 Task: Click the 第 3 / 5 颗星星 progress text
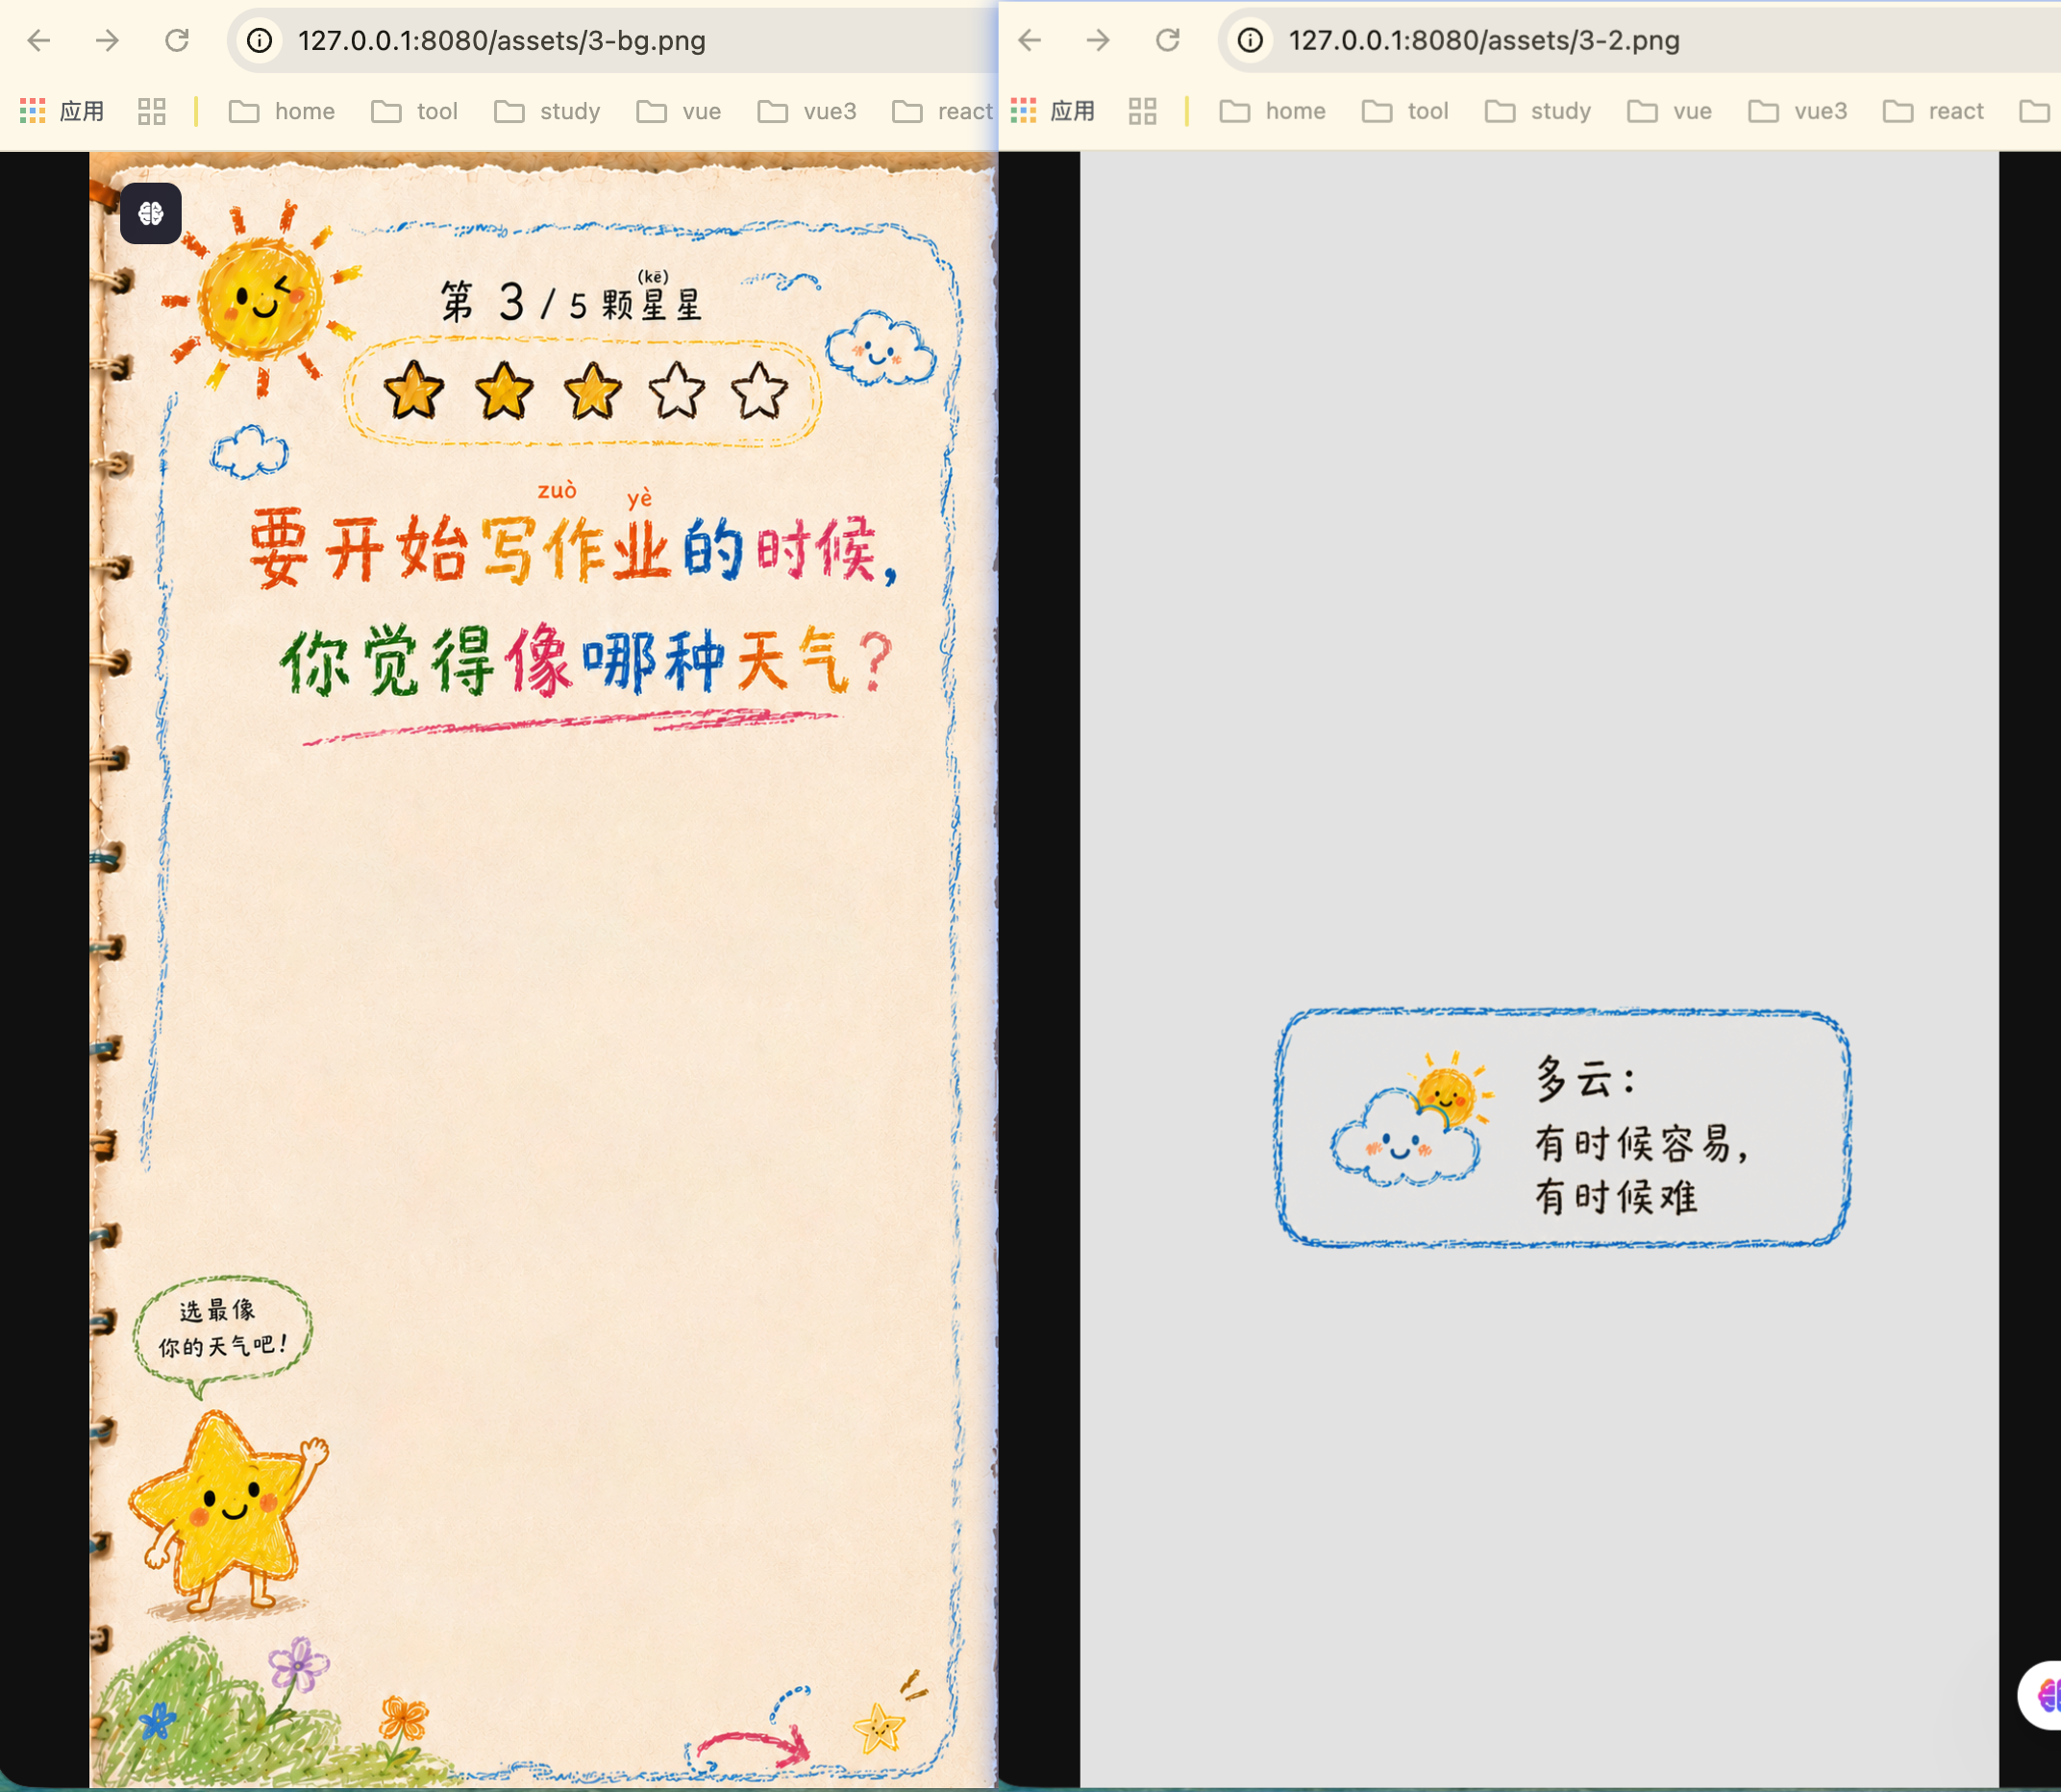[x=572, y=300]
